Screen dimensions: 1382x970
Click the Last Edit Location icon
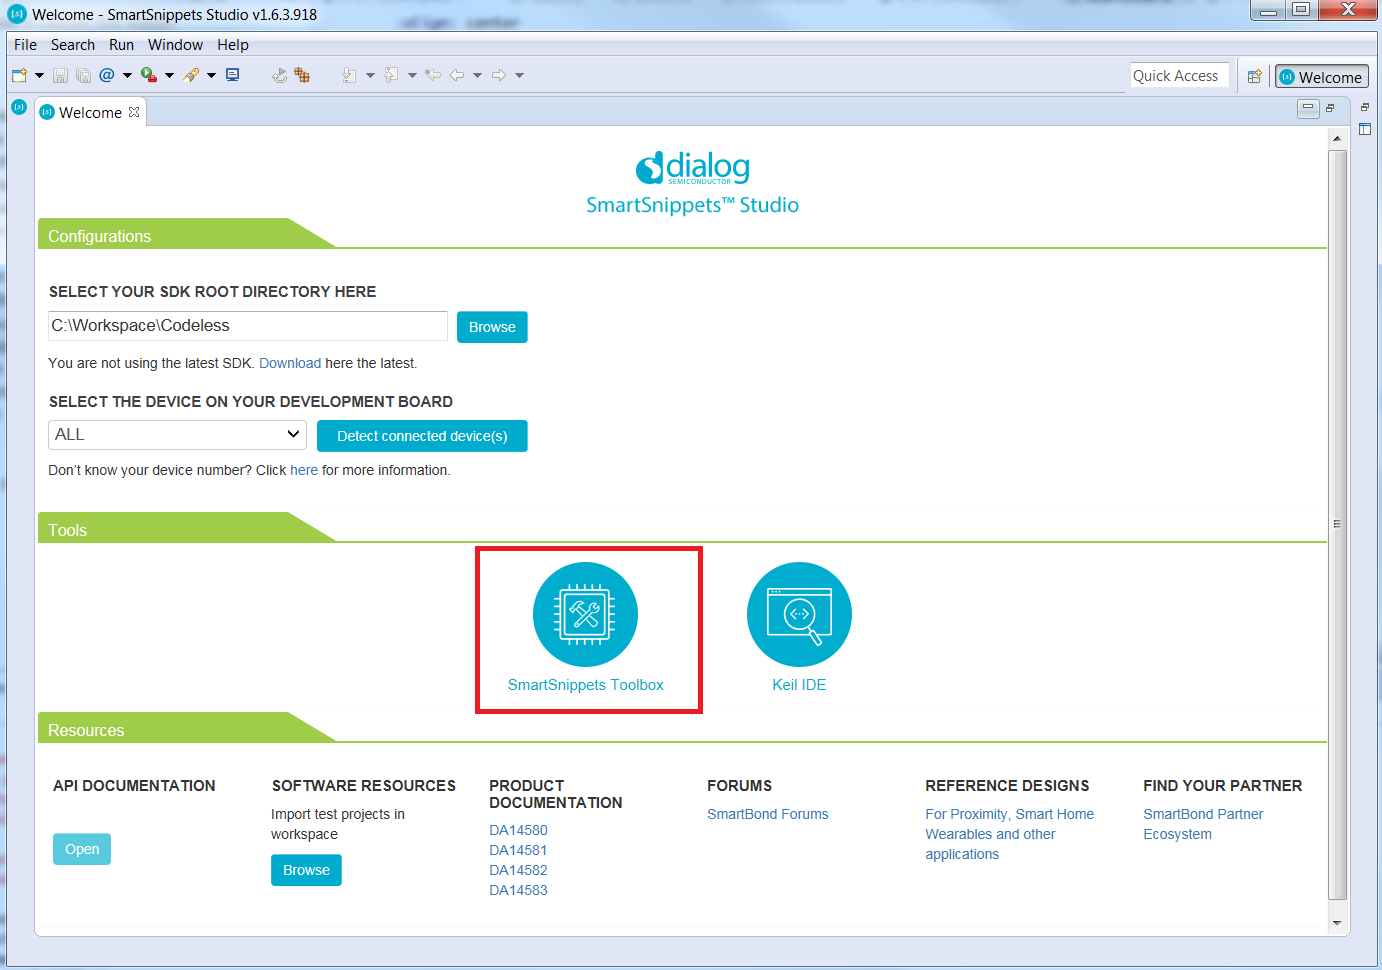(433, 75)
